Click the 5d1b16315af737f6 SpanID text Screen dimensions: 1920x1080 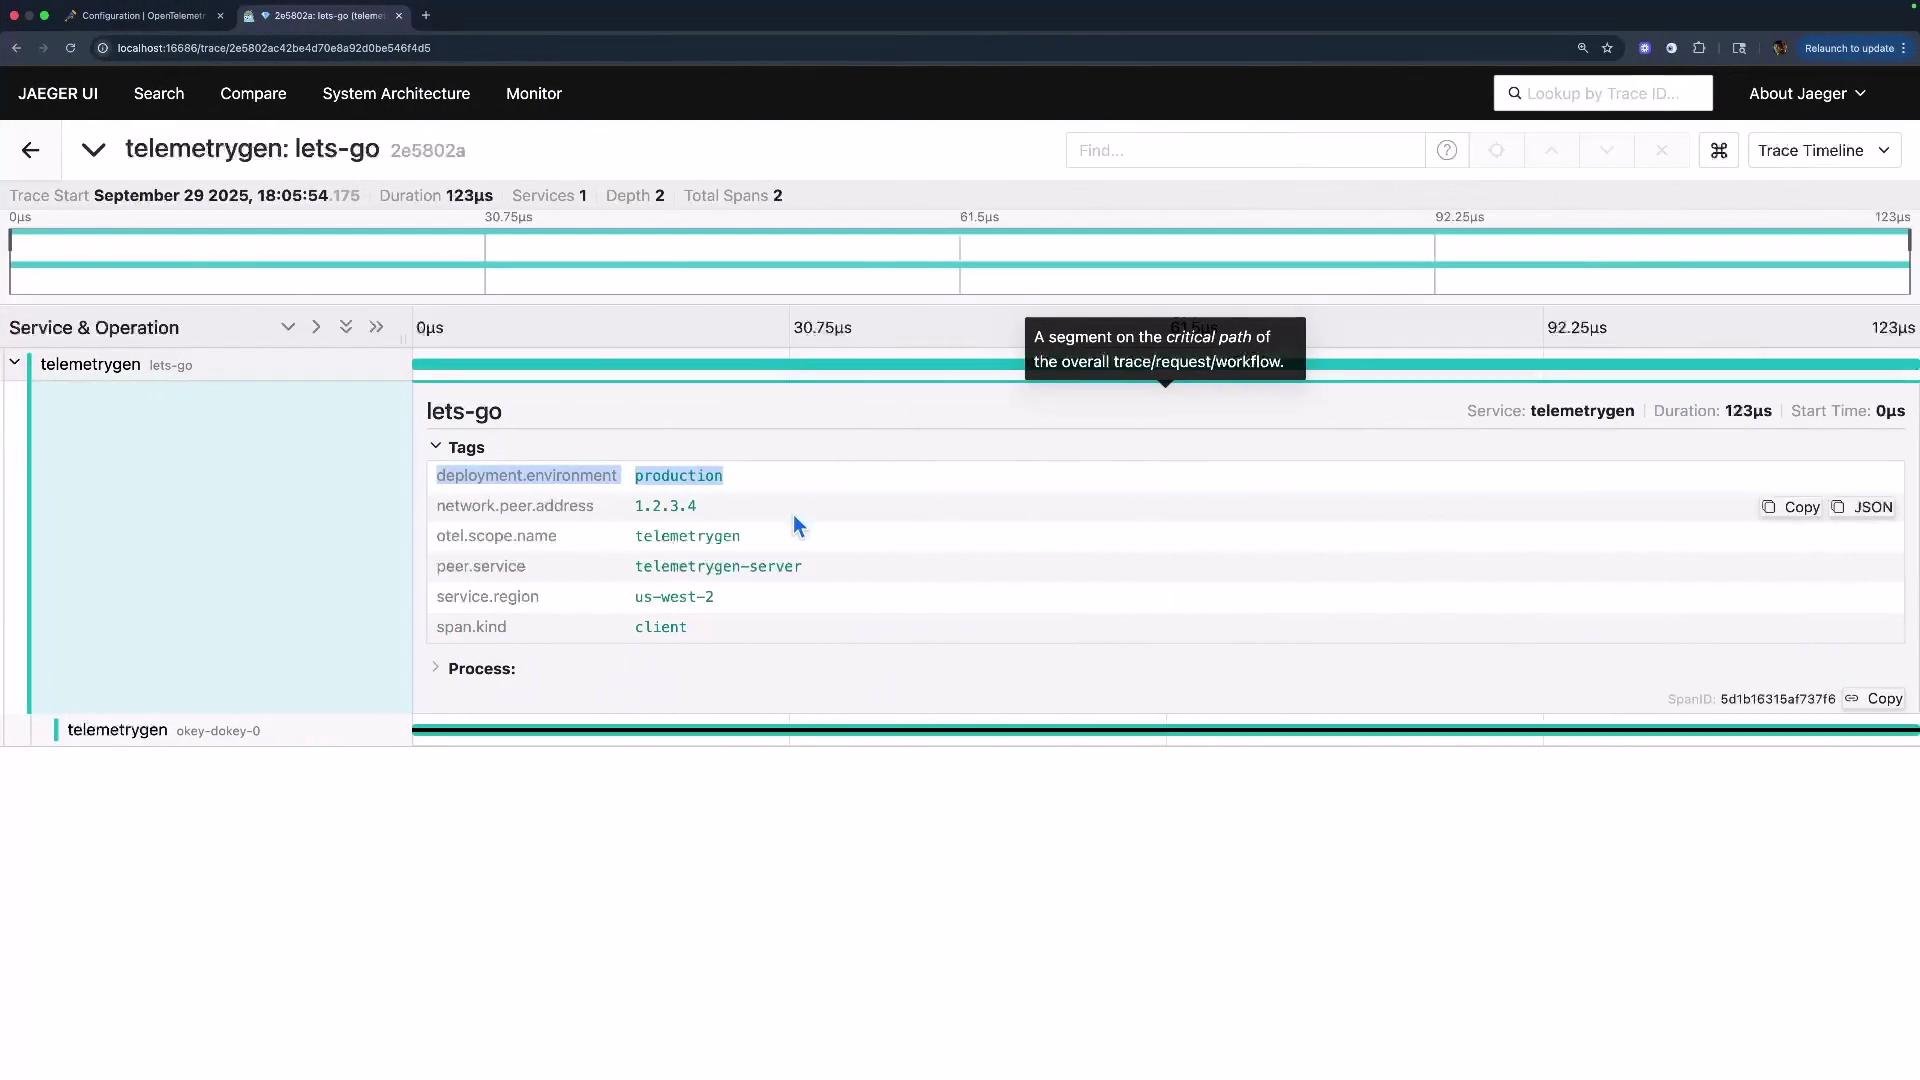(x=1777, y=699)
